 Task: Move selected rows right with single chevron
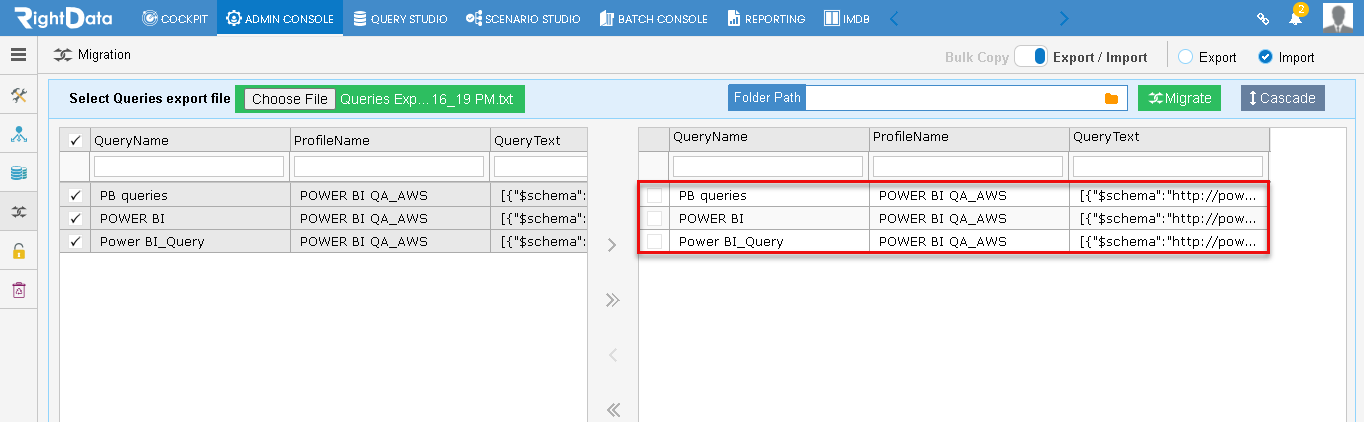(x=613, y=245)
